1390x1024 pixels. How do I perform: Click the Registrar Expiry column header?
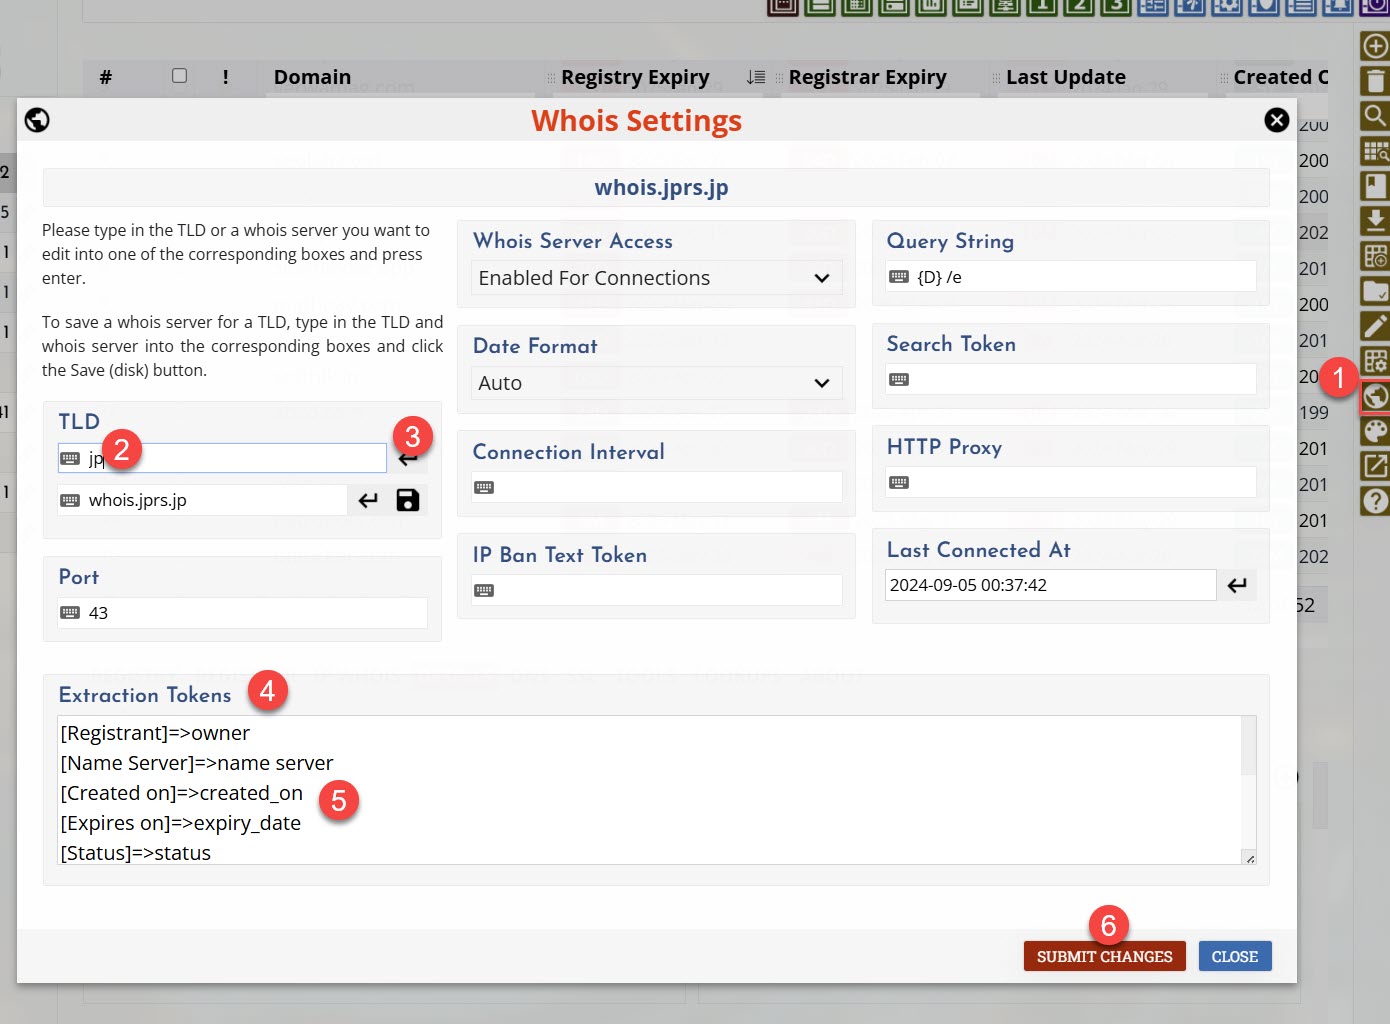867,77
